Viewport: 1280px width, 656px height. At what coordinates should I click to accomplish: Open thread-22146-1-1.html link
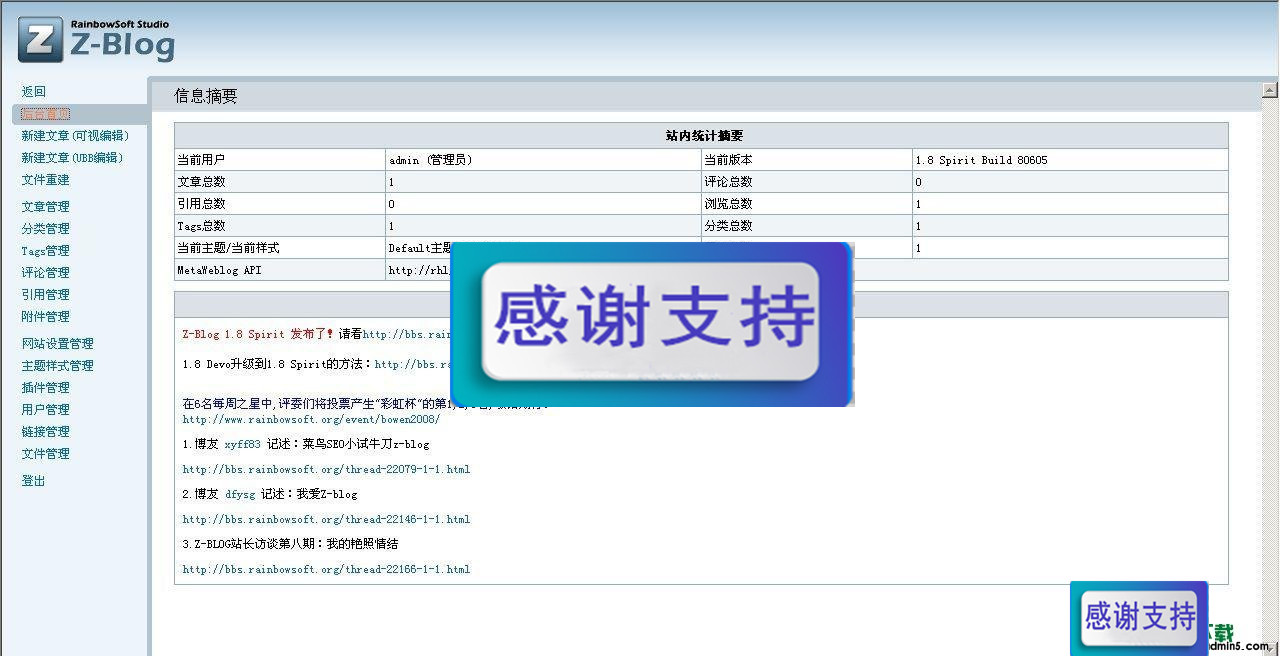[326, 520]
